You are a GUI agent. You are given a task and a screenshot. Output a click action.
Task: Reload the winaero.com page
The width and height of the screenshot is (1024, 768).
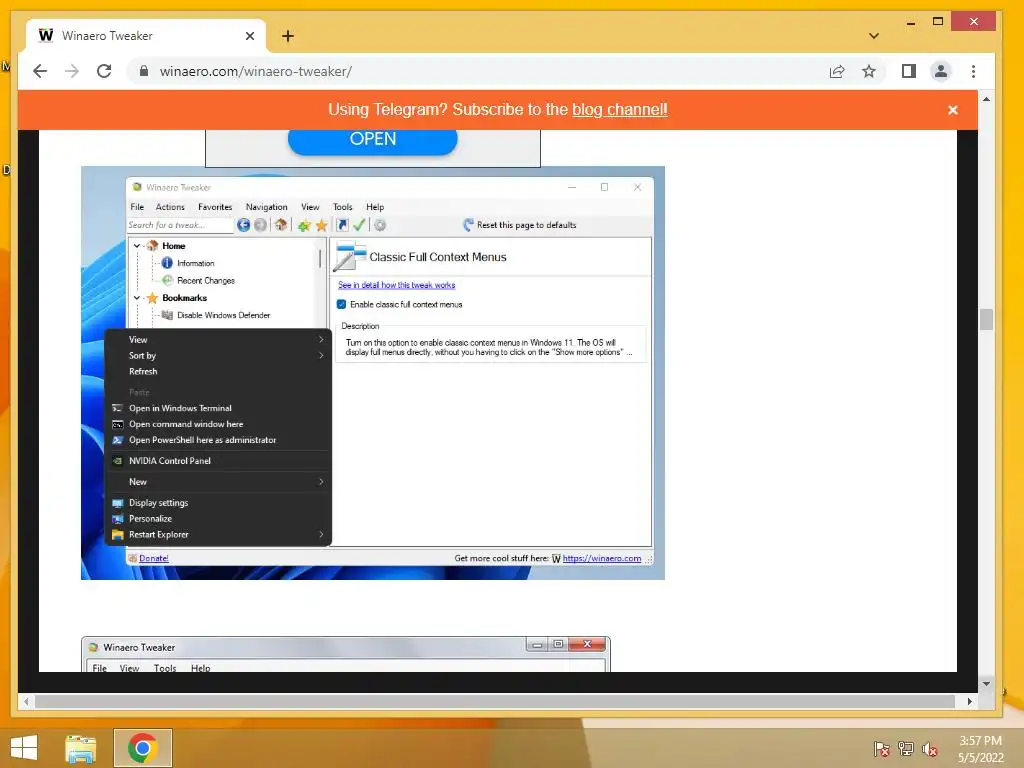104,71
